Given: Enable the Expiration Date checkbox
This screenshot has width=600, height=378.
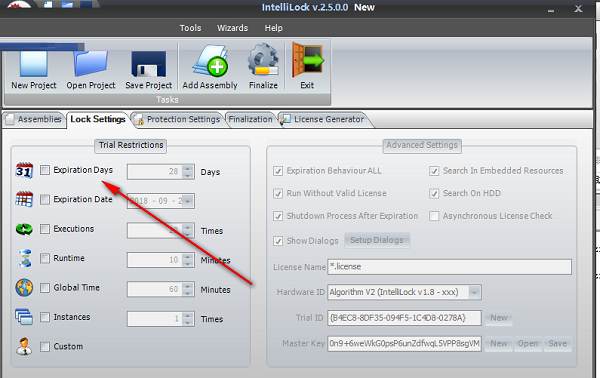Looking at the screenshot, I should pyautogui.click(x=45, y=199).
